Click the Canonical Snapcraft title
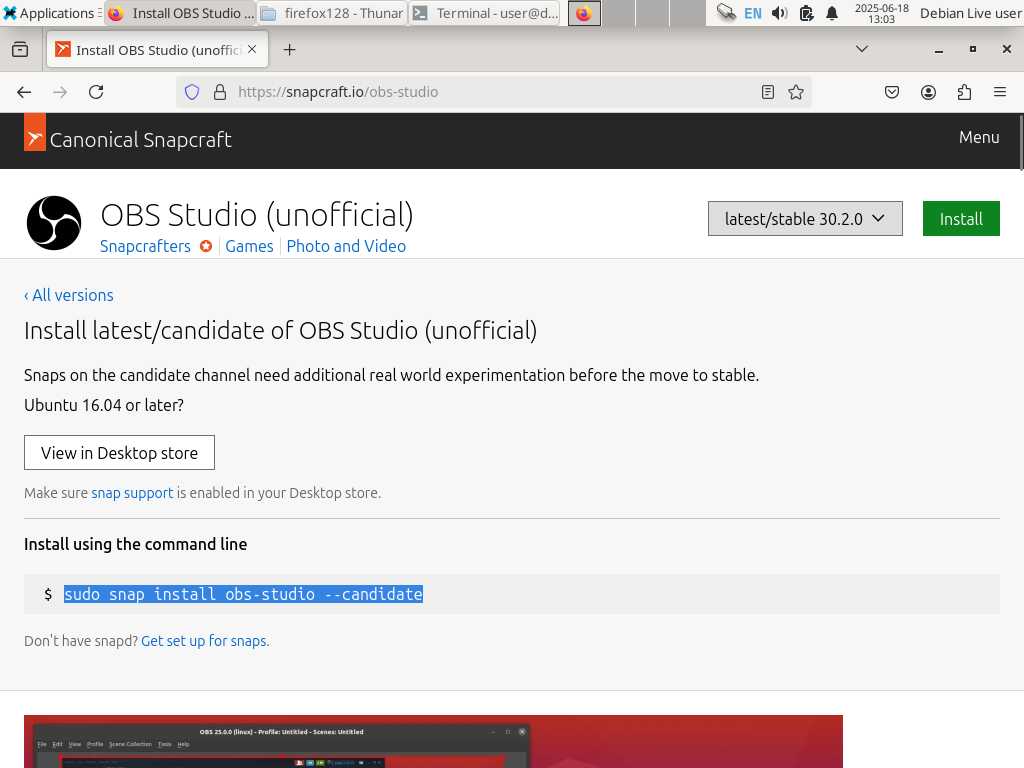1024x768 pixels. pos(140,139)
